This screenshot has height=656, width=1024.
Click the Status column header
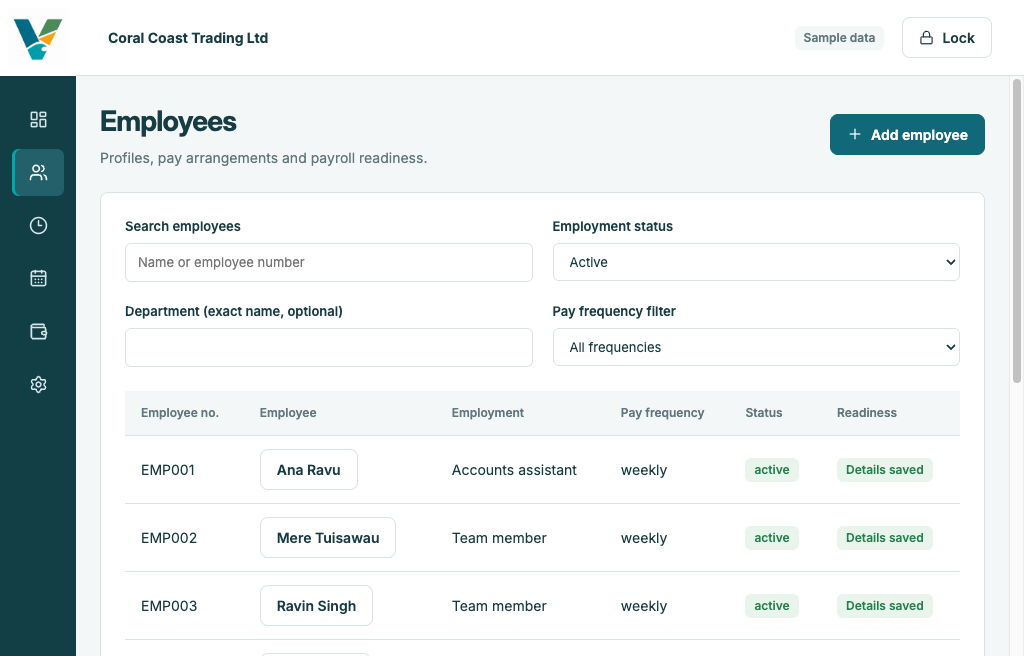(763, 413)
